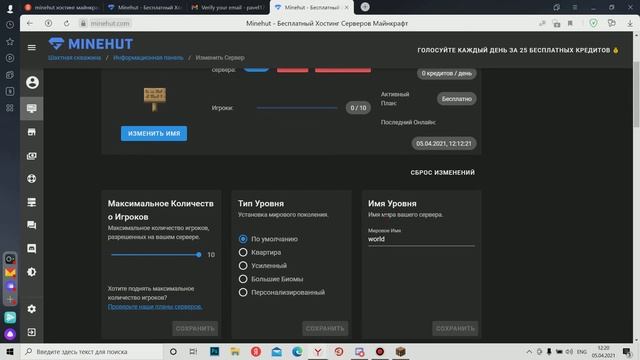Image resolution: width=640 pixels, height=360 pixels.
Task: Click the players 0/10 progress bar
Action: (x=297, y=108)
